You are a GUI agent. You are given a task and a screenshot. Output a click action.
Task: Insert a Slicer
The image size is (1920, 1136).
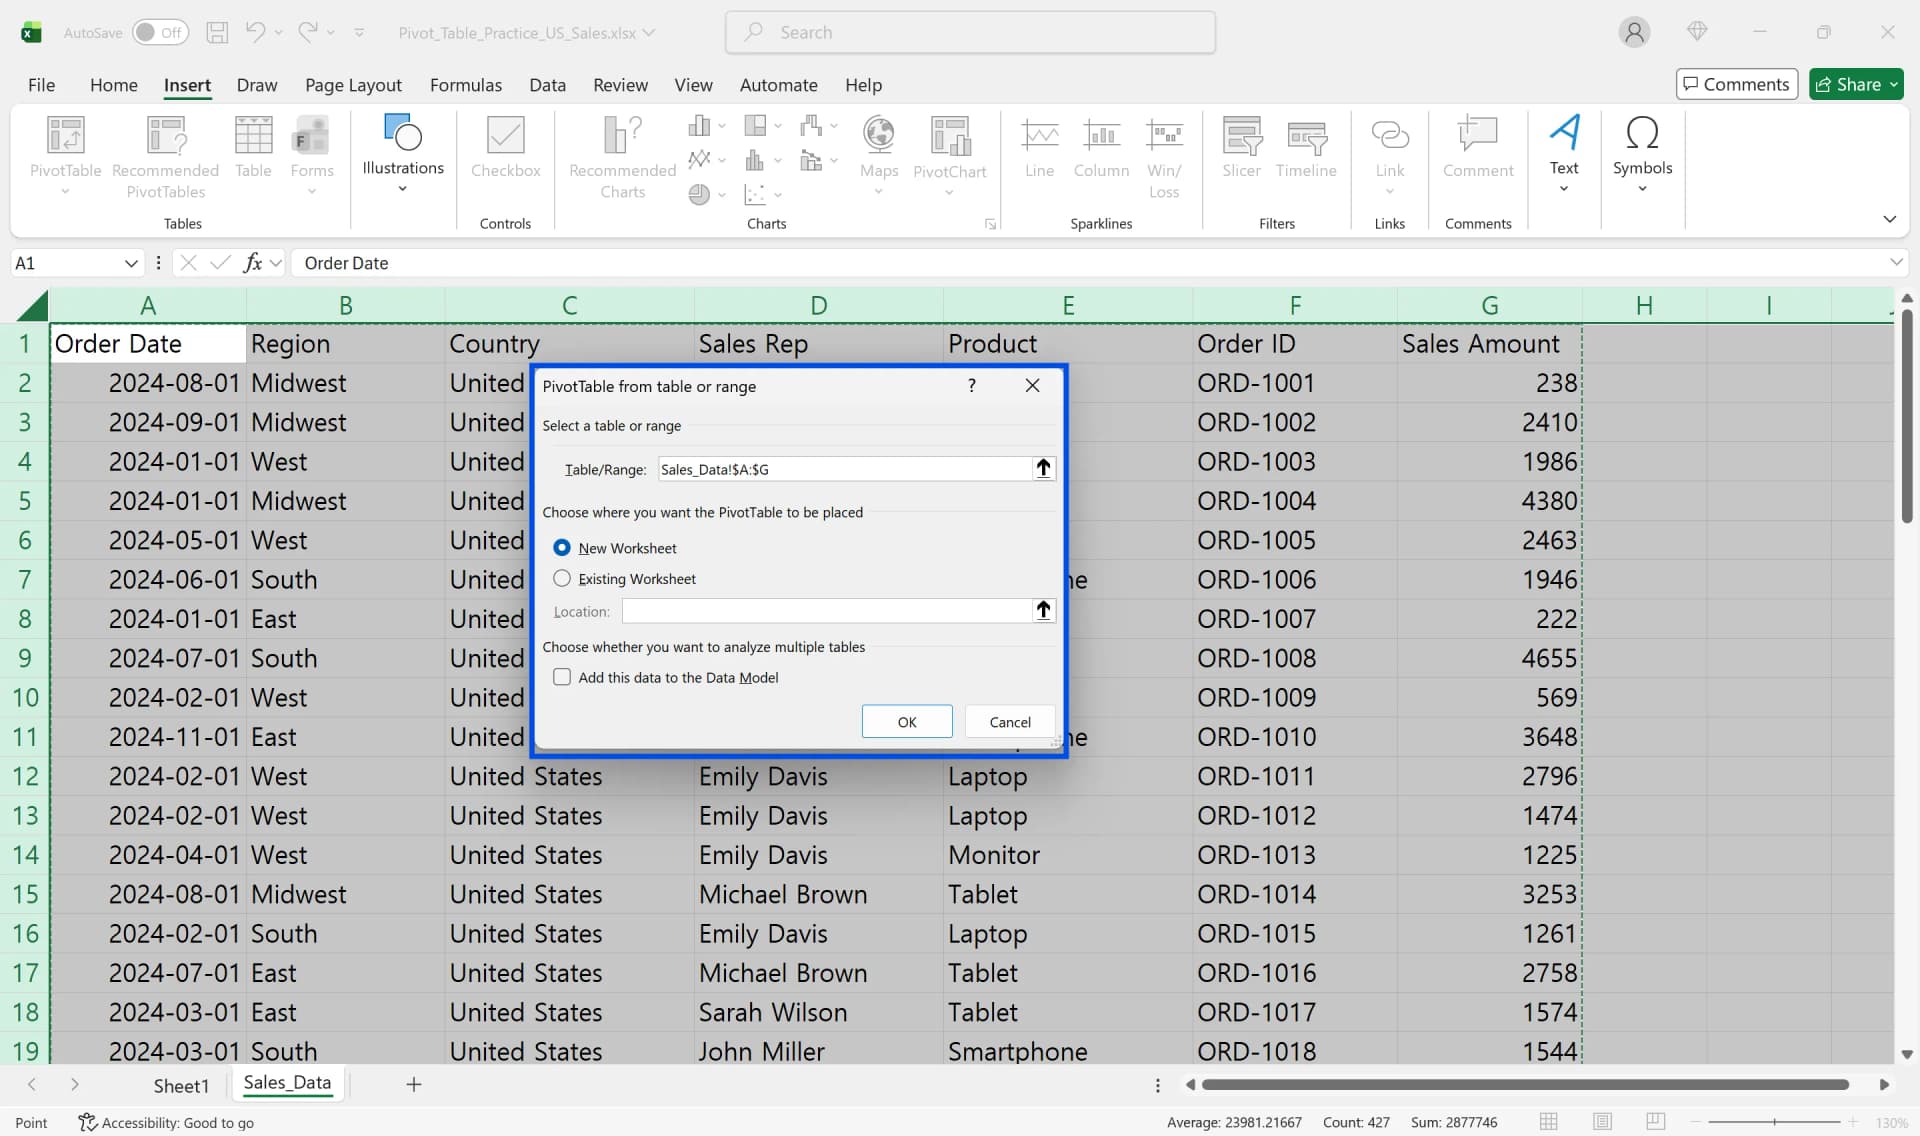click(x=1240, y=150)
